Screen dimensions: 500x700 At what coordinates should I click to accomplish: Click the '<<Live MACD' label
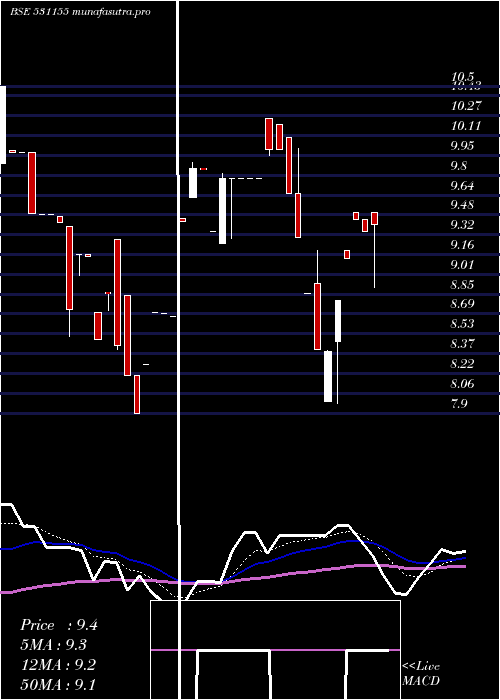[x=421, y=673]
